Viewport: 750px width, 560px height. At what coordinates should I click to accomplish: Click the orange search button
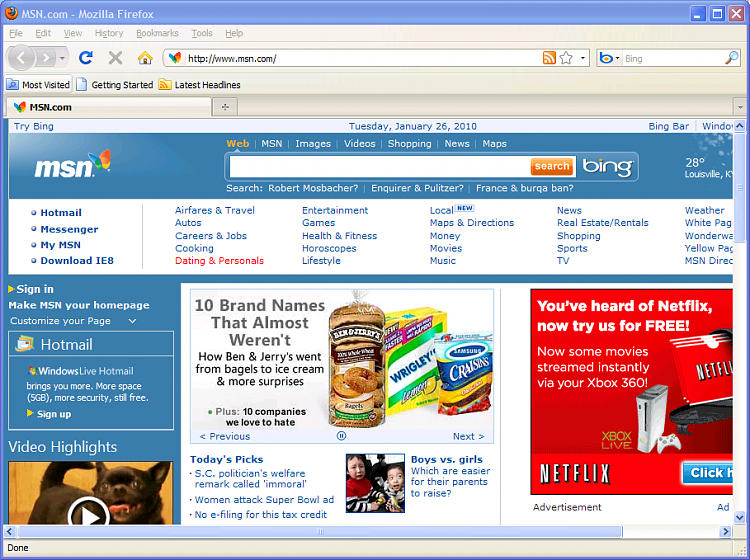point(552,166)
